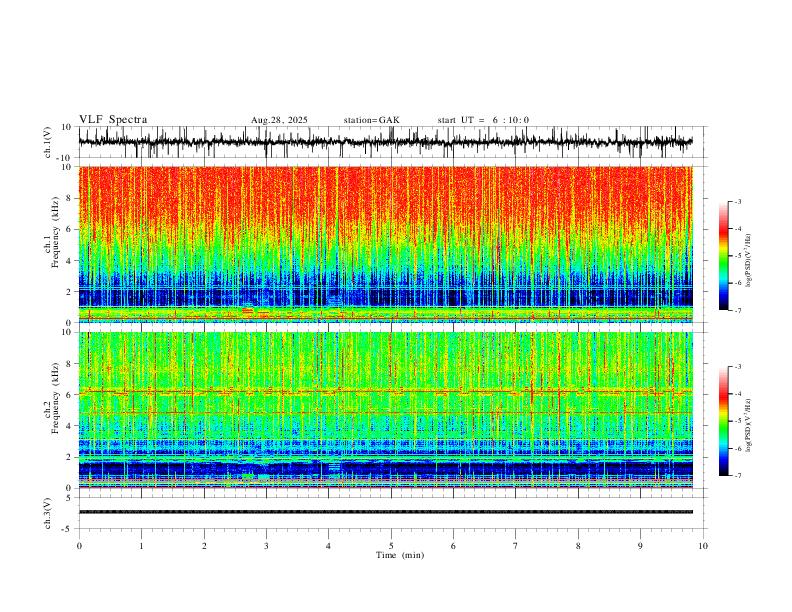
Task: Click time axis tick label "0"
Action: (79, 546)
